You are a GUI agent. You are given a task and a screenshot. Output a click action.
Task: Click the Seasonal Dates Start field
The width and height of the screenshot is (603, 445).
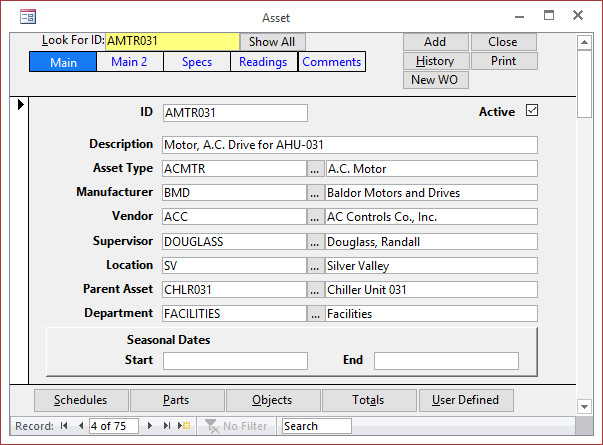(x=235, y=360)
